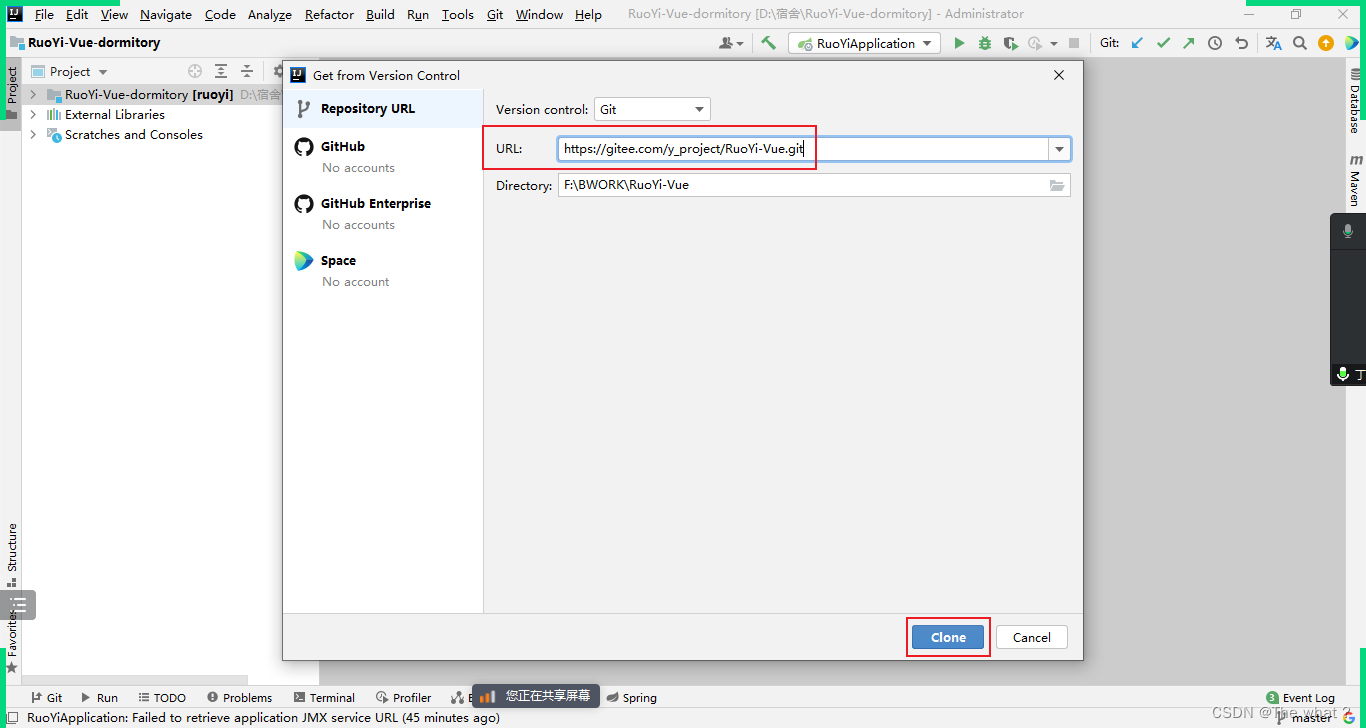
Task: Open the Favorites side tab
Action: pos(12,640)
